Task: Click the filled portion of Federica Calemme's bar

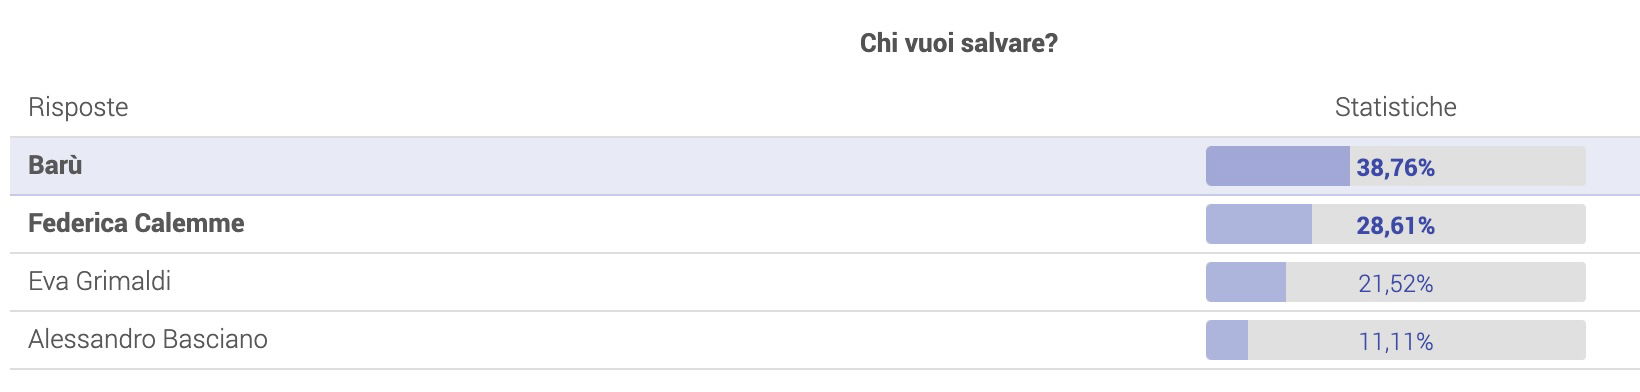Action: click(1259, 224)
